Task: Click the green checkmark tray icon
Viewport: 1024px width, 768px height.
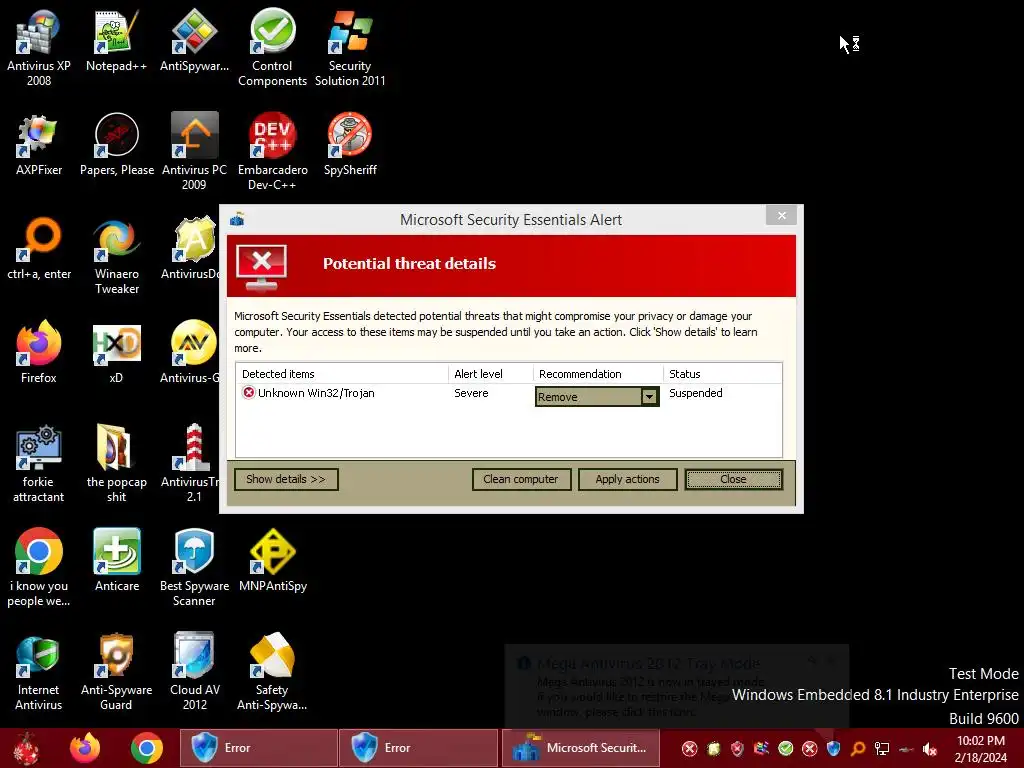Action: (x=786, y=749)
